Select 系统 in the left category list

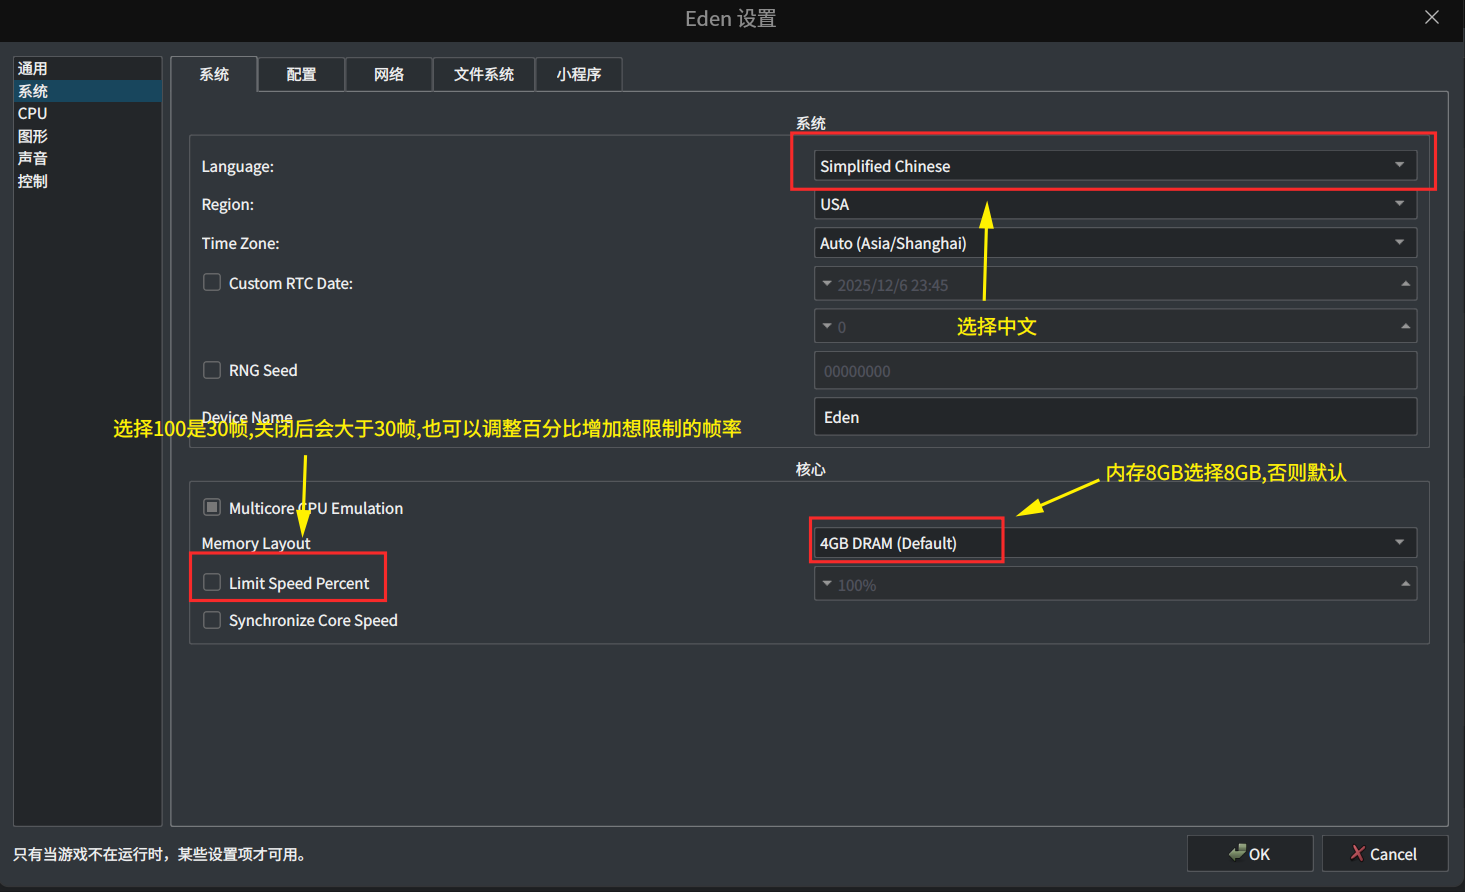click(x=87, y=91)
